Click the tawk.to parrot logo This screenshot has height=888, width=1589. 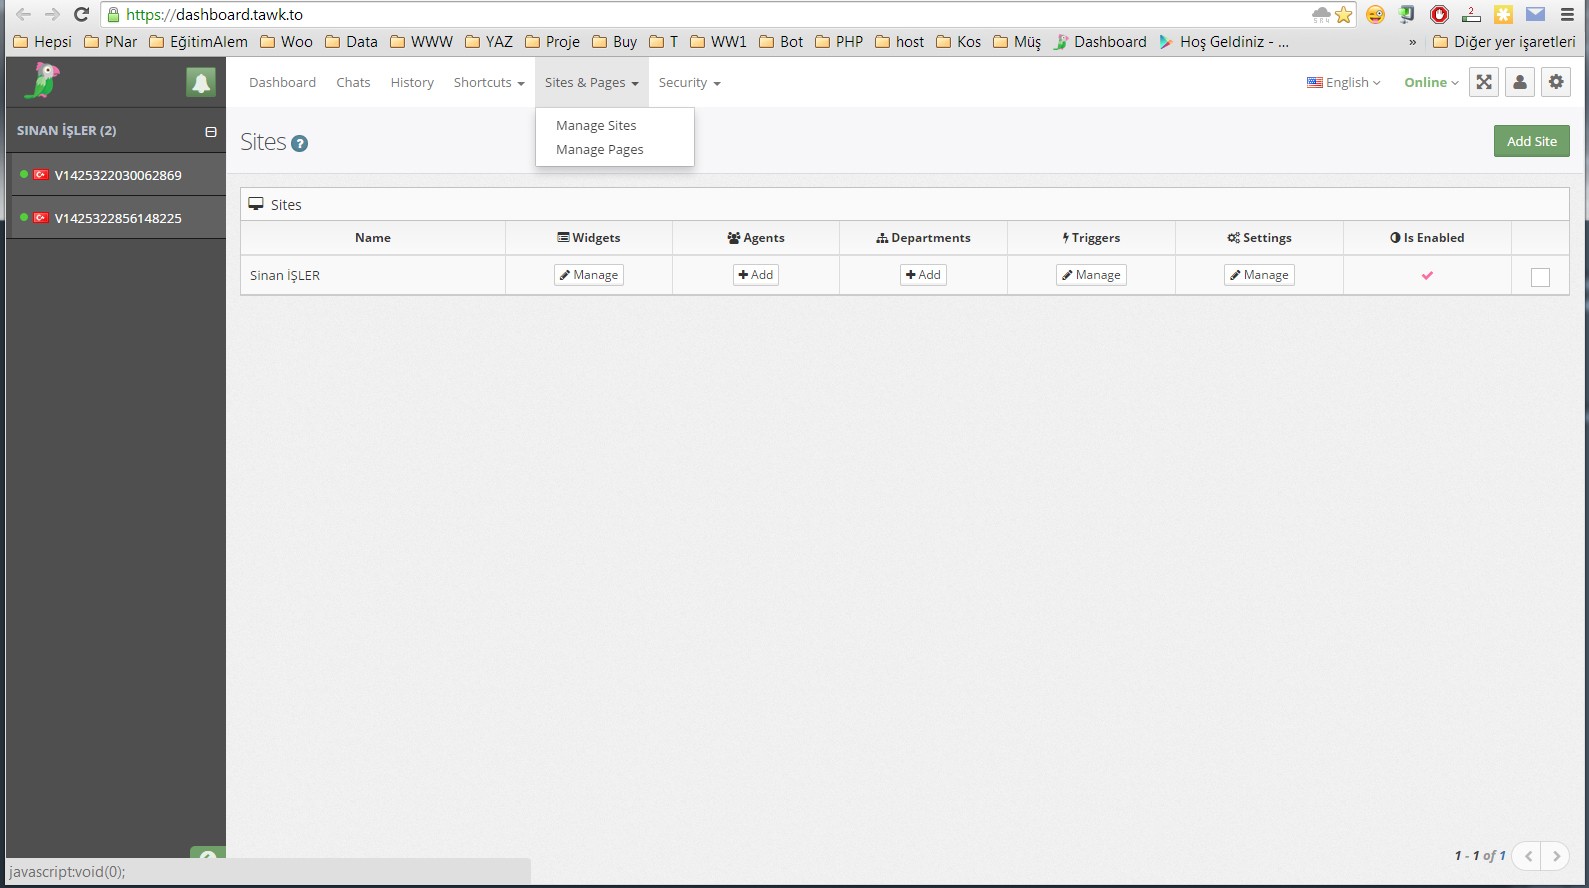pyautogui.click(x=42, y=82)
